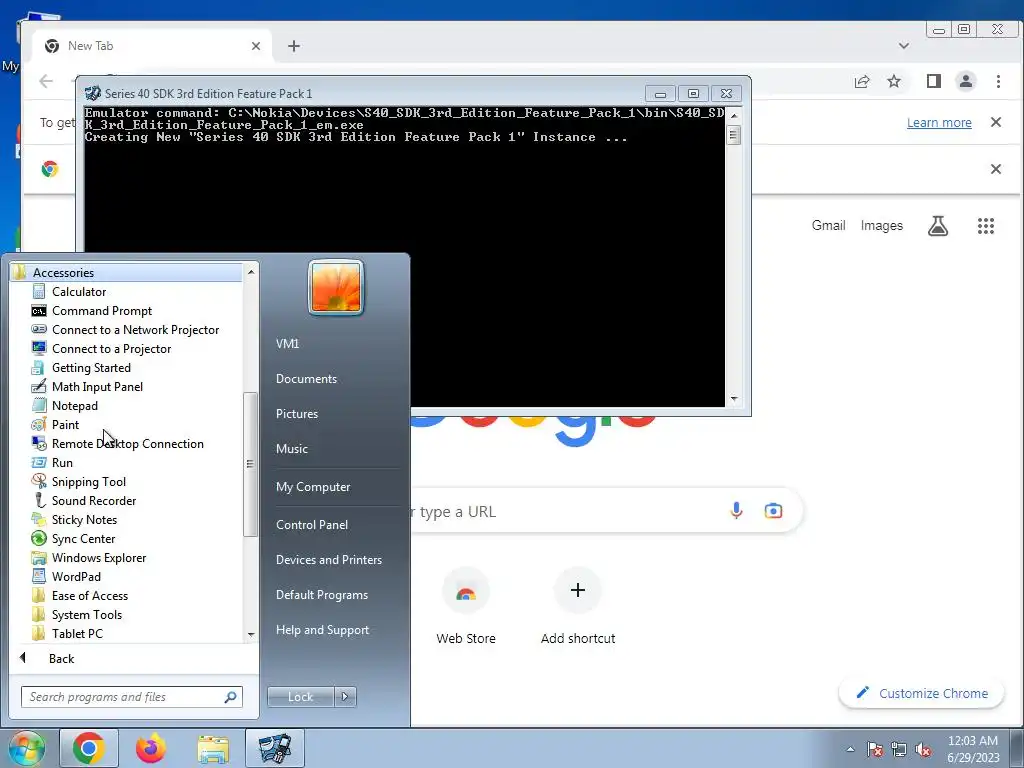Open Calculator from Accessories list
Image resolution: width=1024 pixels, height=768 pixels.
(x=78, y=292)
